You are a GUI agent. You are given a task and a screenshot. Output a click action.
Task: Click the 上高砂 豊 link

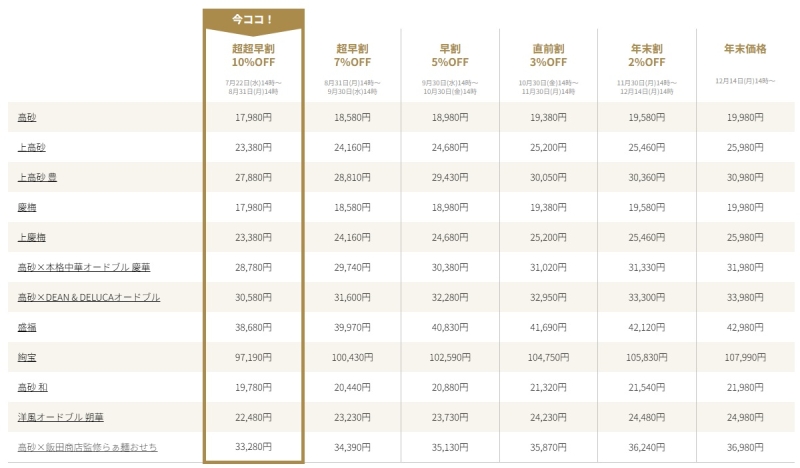click(37, 178)
